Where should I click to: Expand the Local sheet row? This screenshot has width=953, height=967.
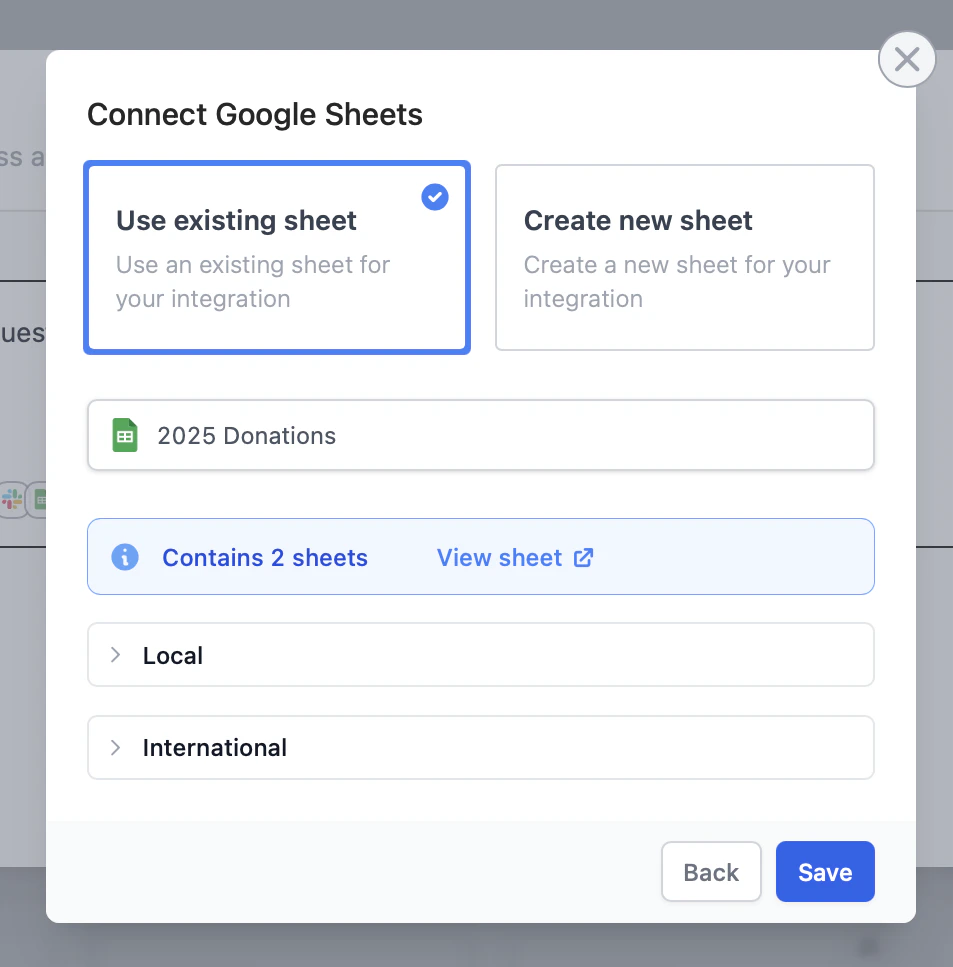click(481, 655)
